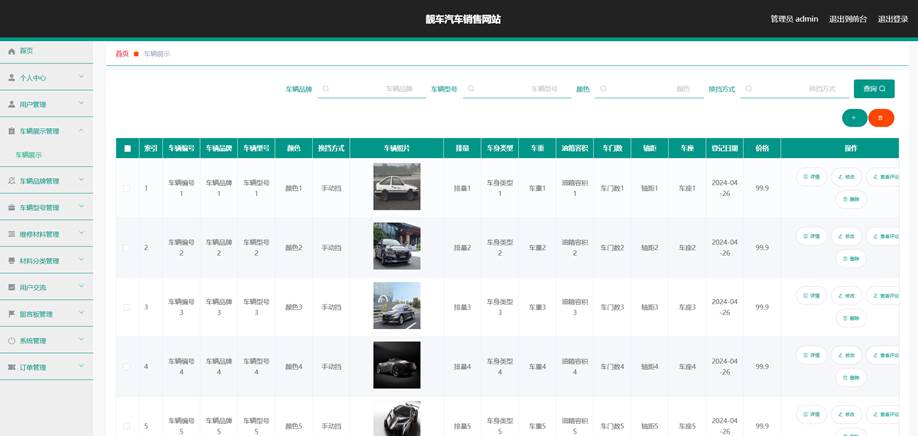Click the 价格 column header
The height and width of the screenshot is (436, 918).
(762, 149)
